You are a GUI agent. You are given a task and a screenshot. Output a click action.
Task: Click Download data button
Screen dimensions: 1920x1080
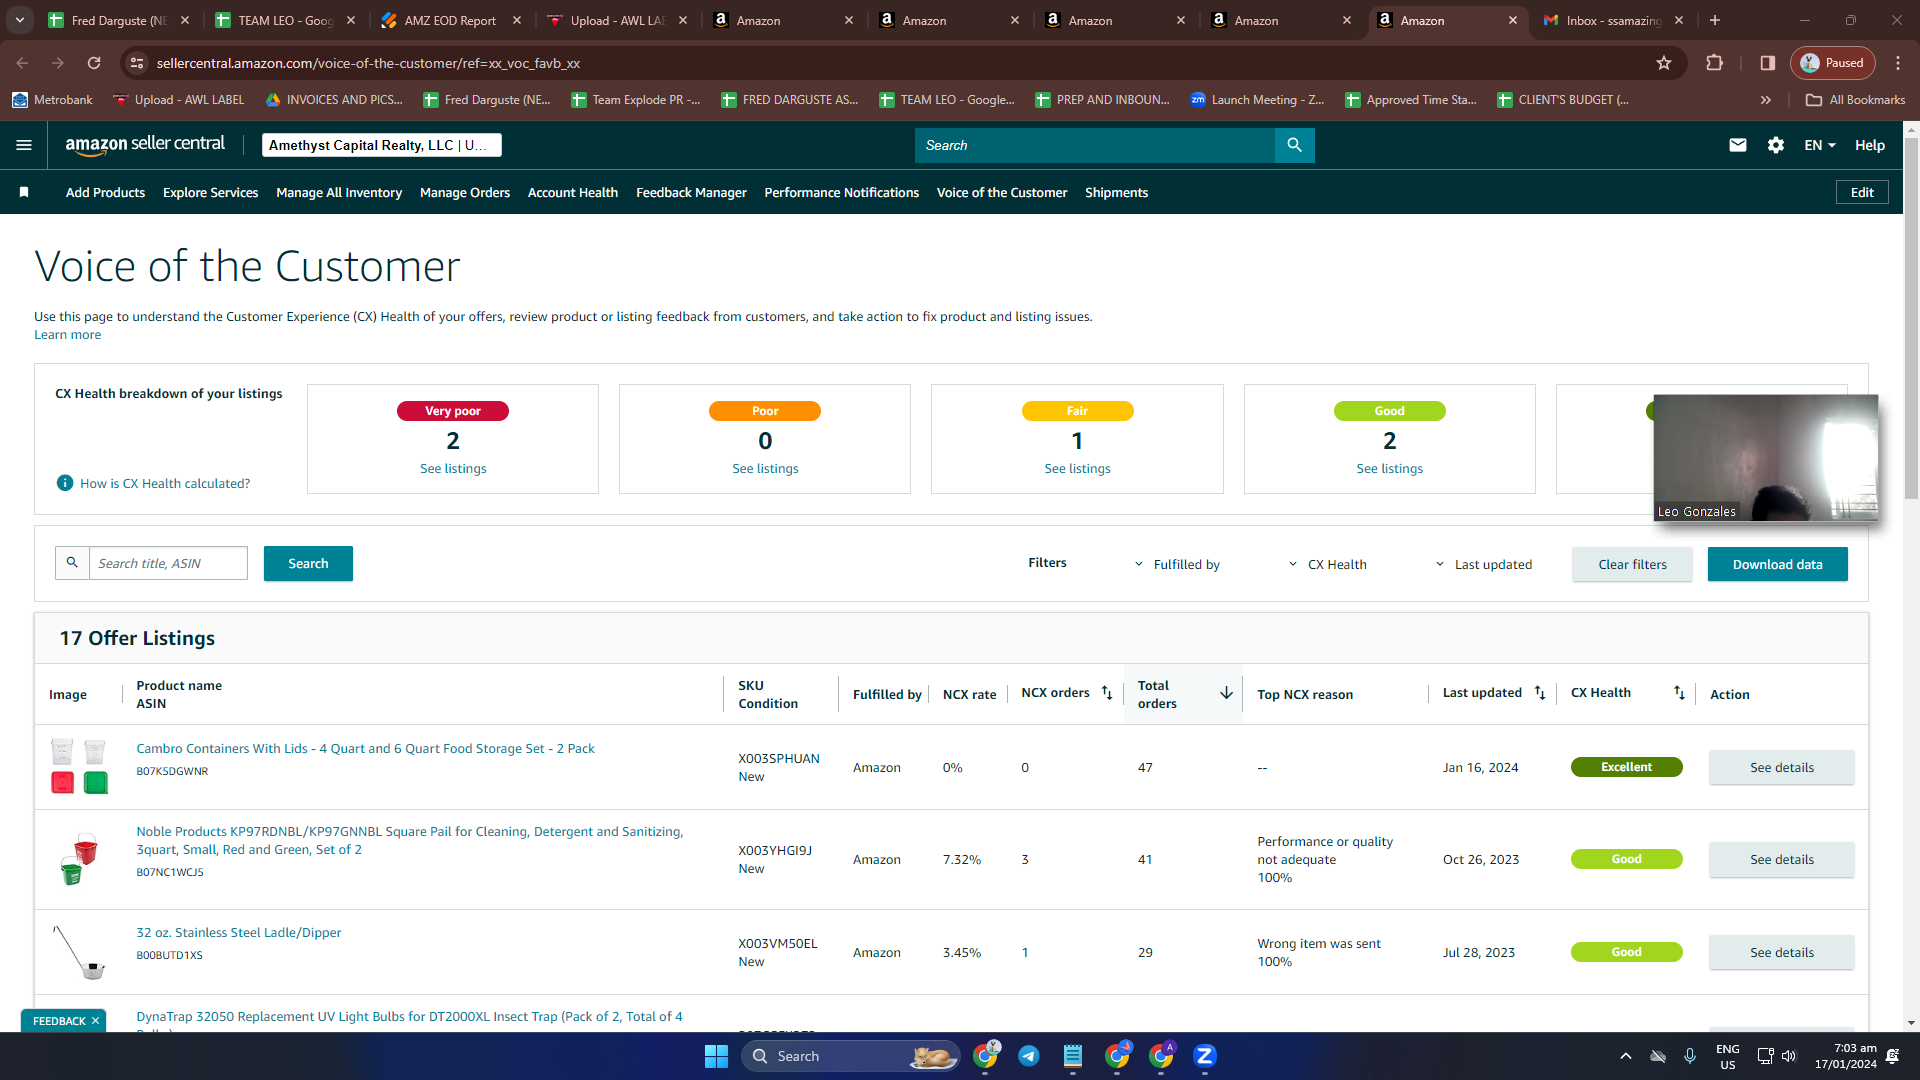point(1777,564)
